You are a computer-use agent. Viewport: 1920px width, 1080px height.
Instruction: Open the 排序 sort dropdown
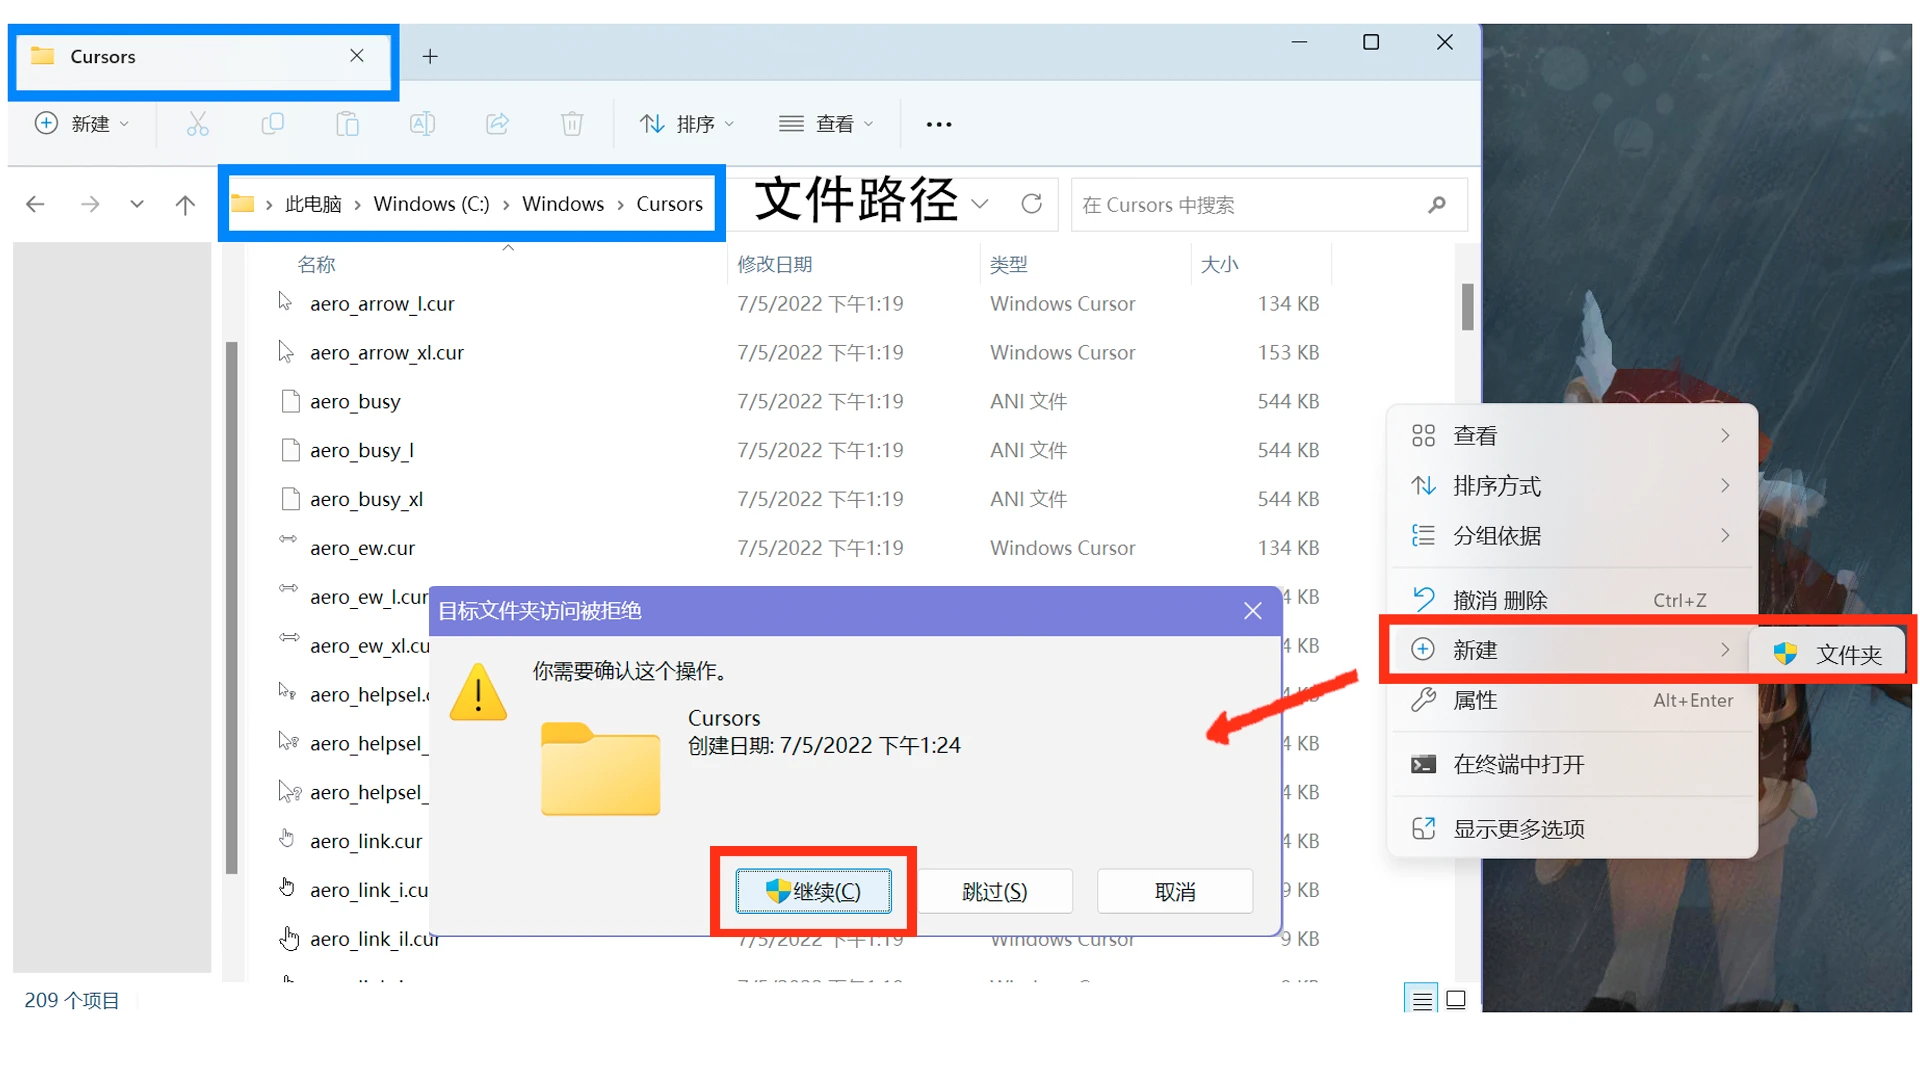click(x=688, y=124)
